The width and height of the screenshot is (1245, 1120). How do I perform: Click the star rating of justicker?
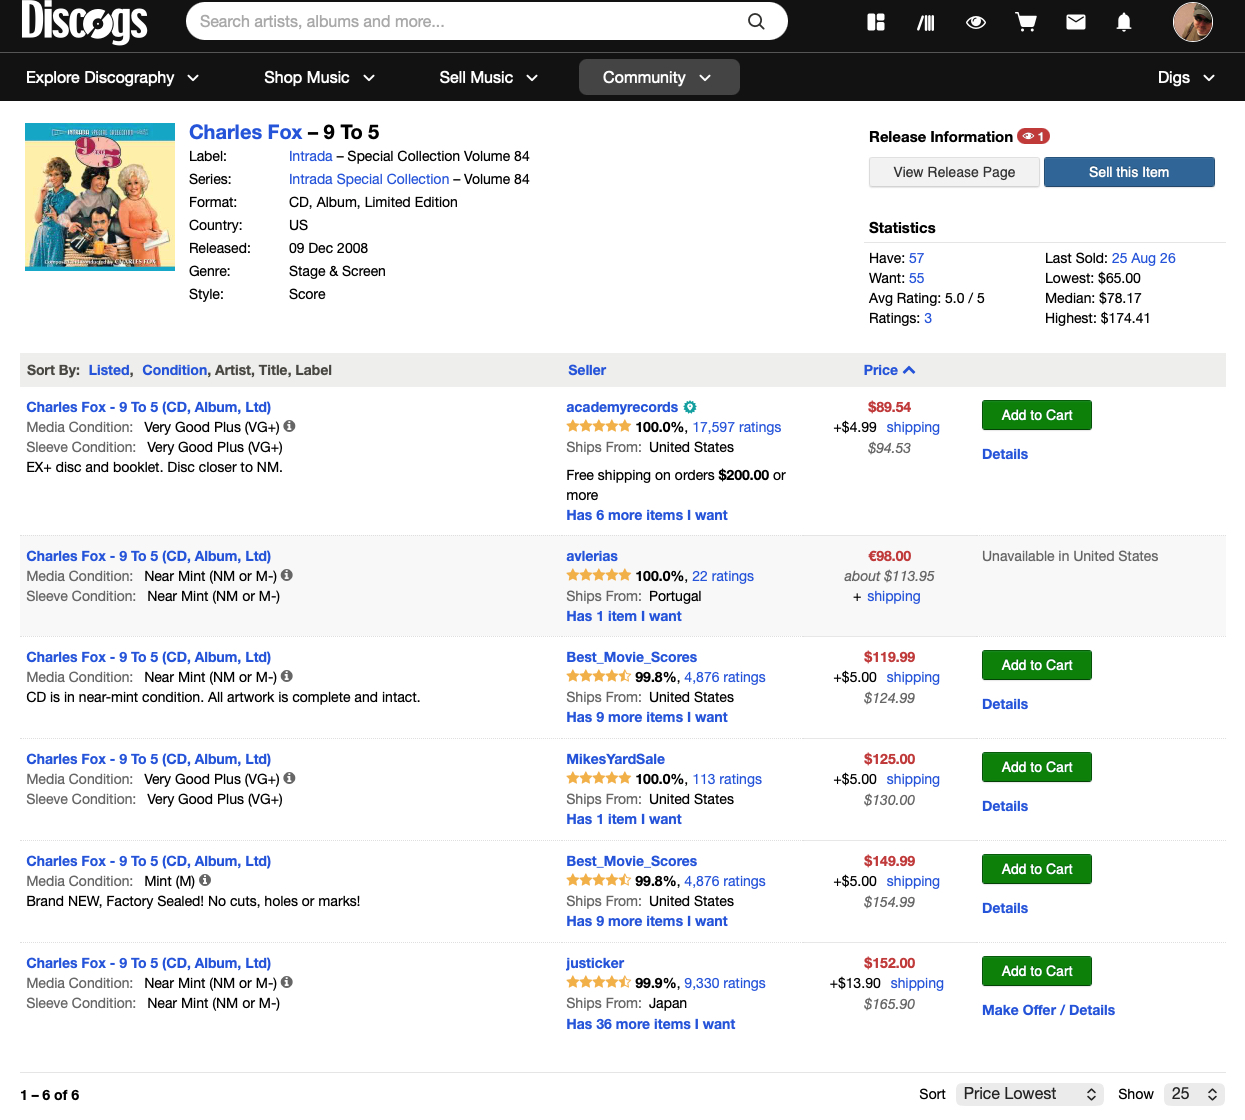598,982
